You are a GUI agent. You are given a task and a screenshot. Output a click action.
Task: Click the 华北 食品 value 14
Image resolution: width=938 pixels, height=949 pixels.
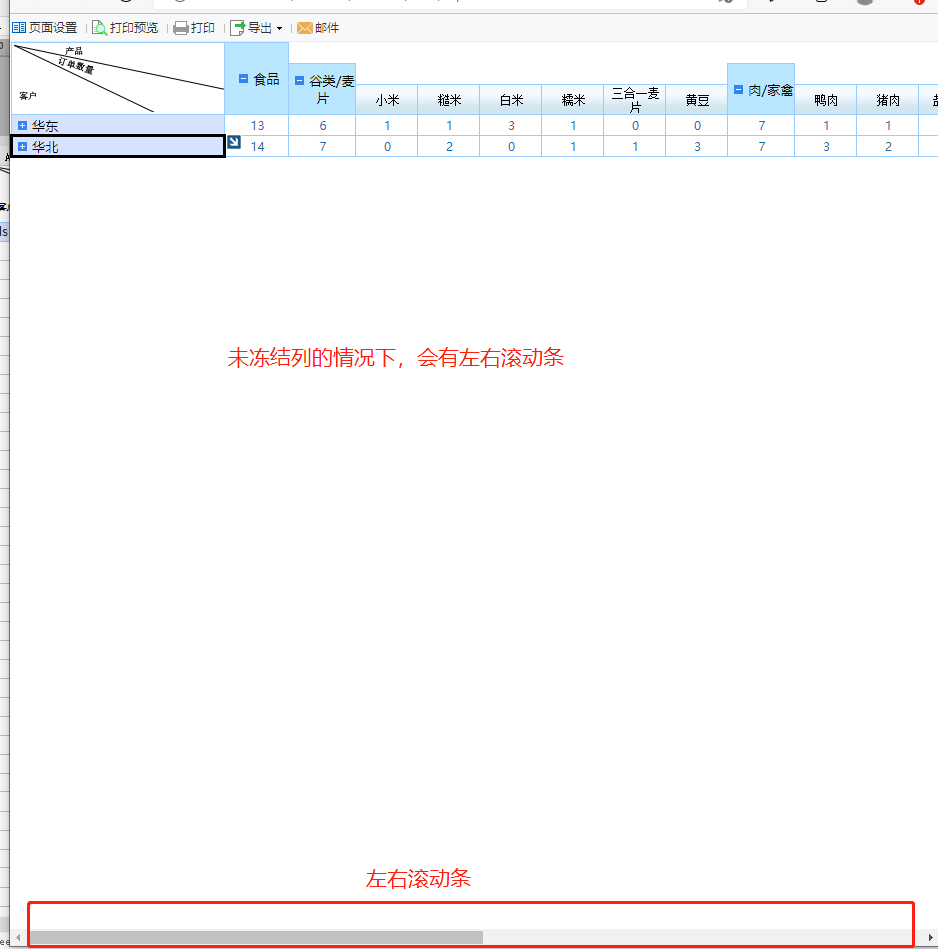tap(257, 146)
